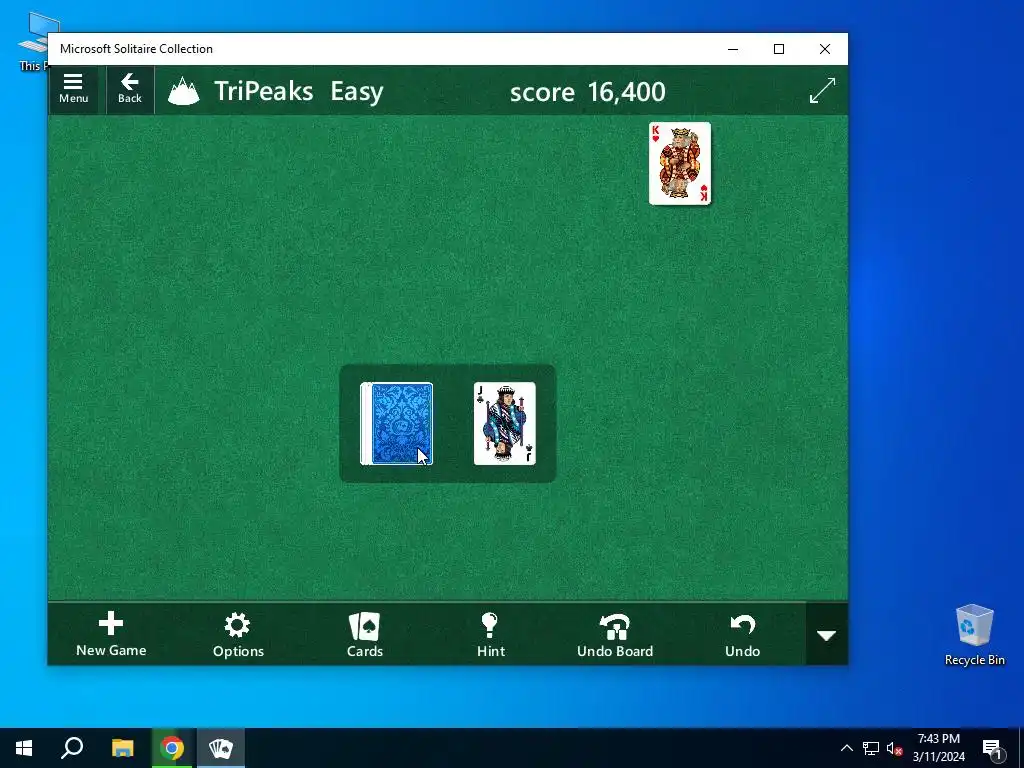
Task: Go Back with the arrow button
Action: (x=129, y=89)
